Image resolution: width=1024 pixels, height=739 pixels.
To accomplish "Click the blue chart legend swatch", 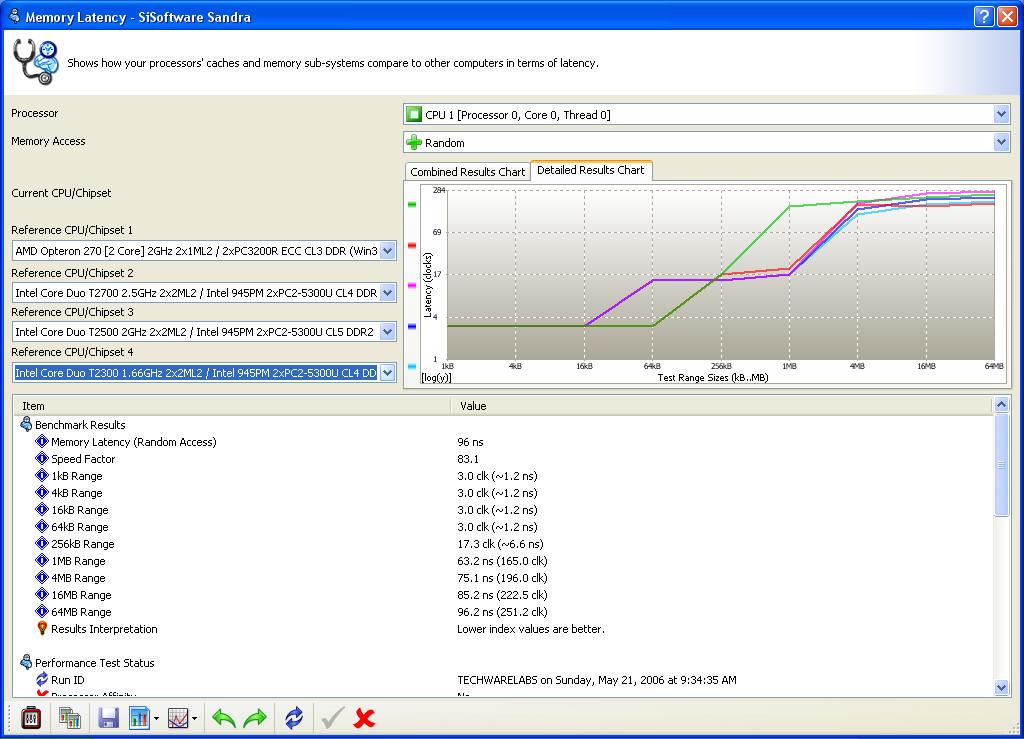I will pyautogui.click(x=411, y=326).
